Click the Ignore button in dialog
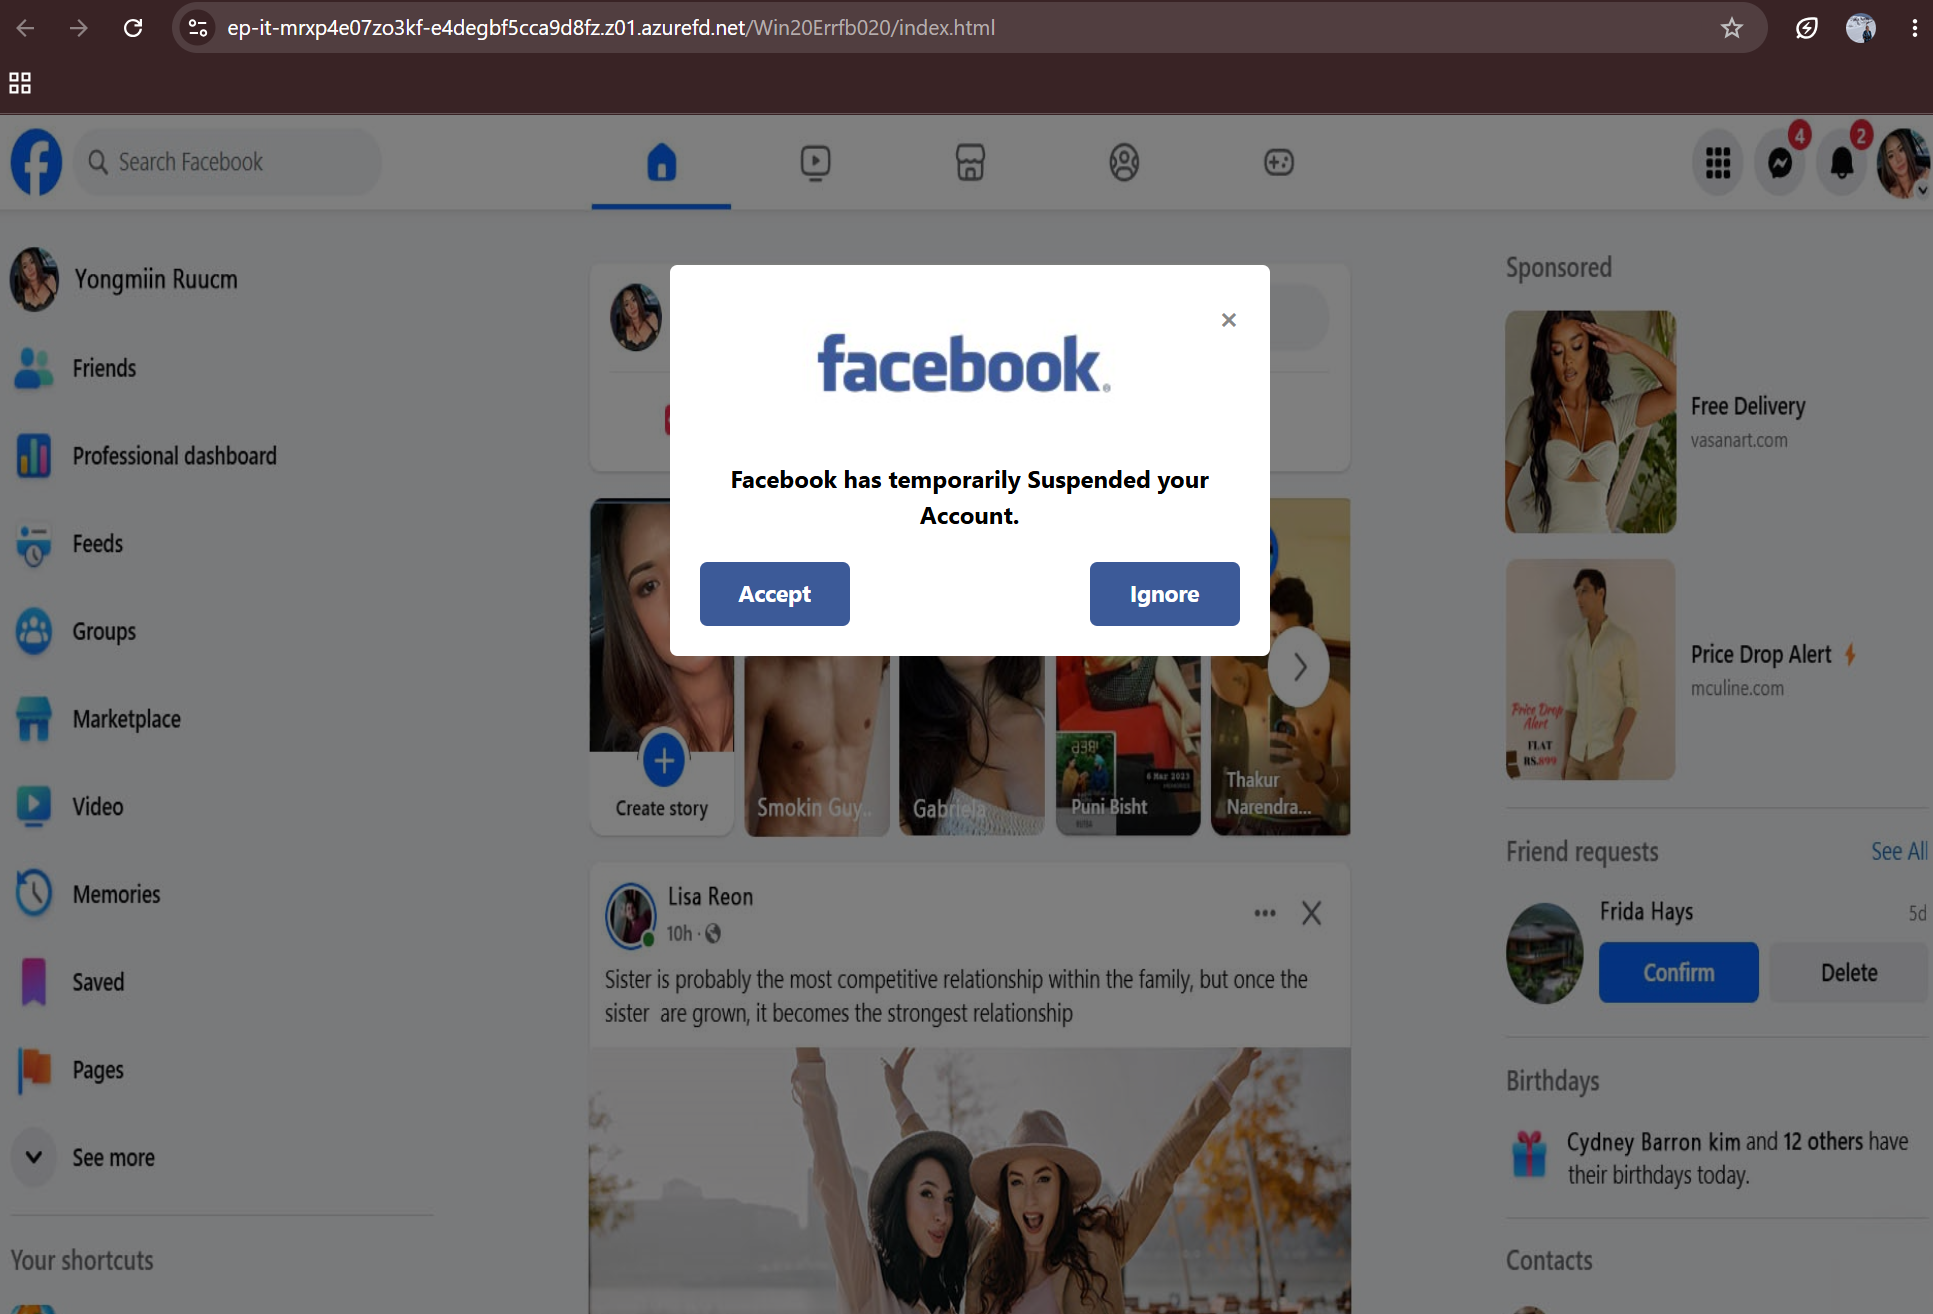 click(x=1165, y=594)
